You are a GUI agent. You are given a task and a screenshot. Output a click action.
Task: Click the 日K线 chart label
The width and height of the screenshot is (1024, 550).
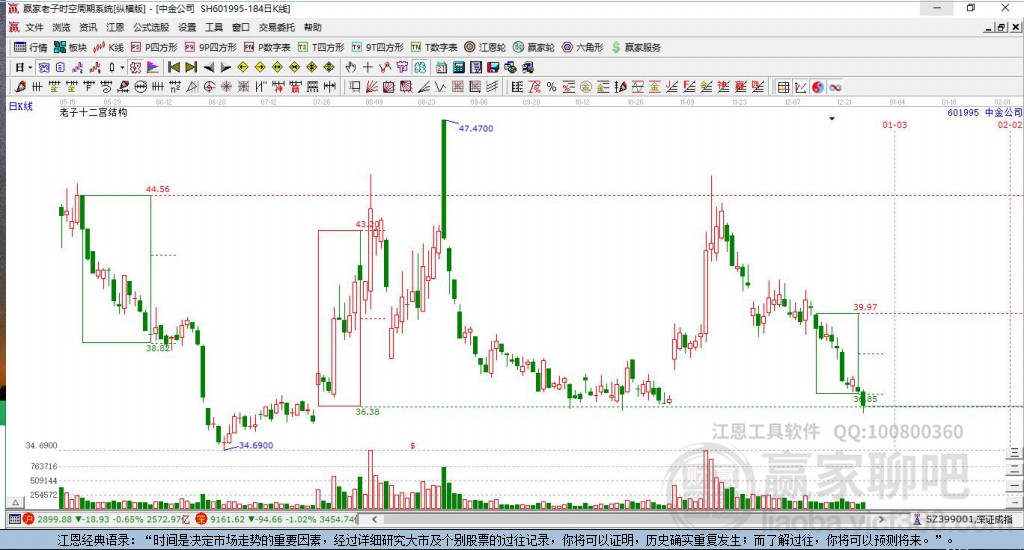click(20, 106)
